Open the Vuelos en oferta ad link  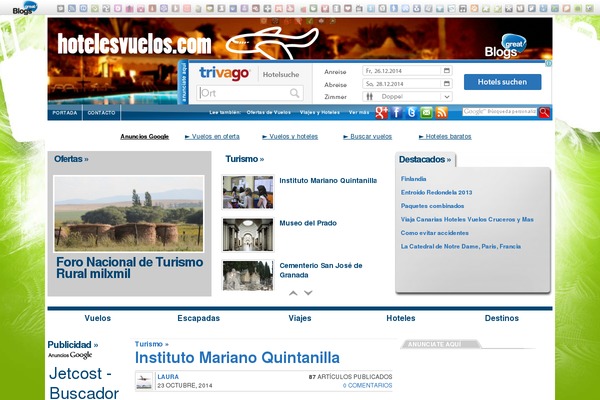click(x=212, y=136)
